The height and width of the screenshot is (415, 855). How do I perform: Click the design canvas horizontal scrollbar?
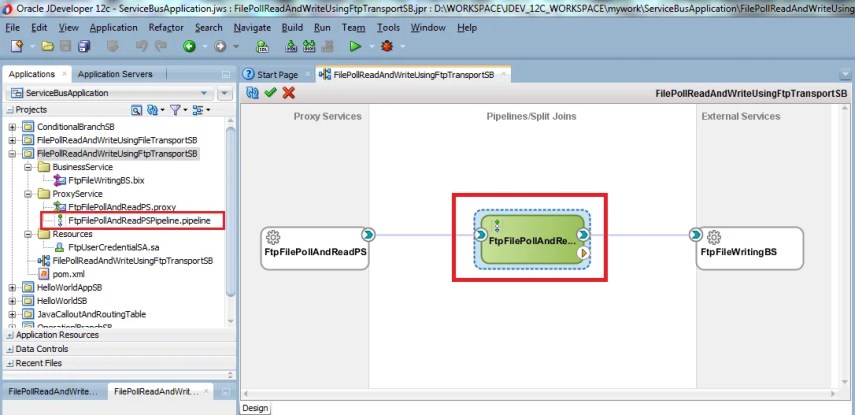tap(540, 394)
